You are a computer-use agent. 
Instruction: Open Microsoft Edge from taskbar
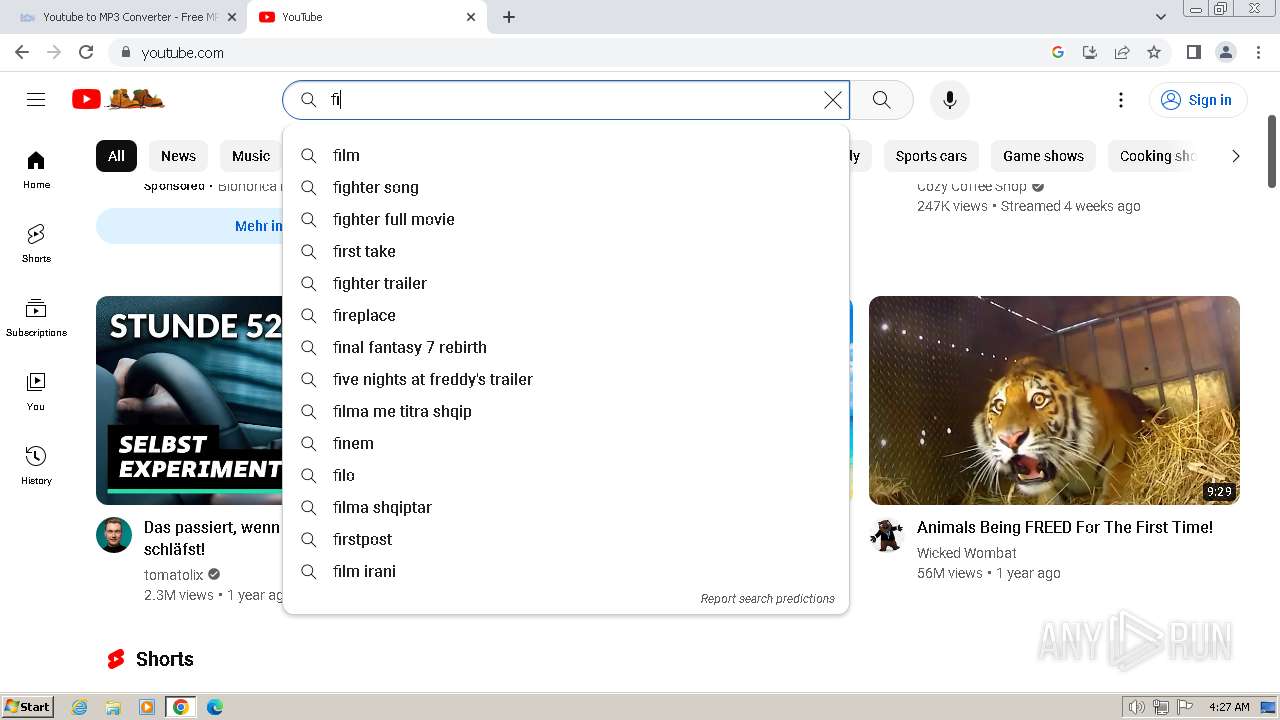pos(214,707)
